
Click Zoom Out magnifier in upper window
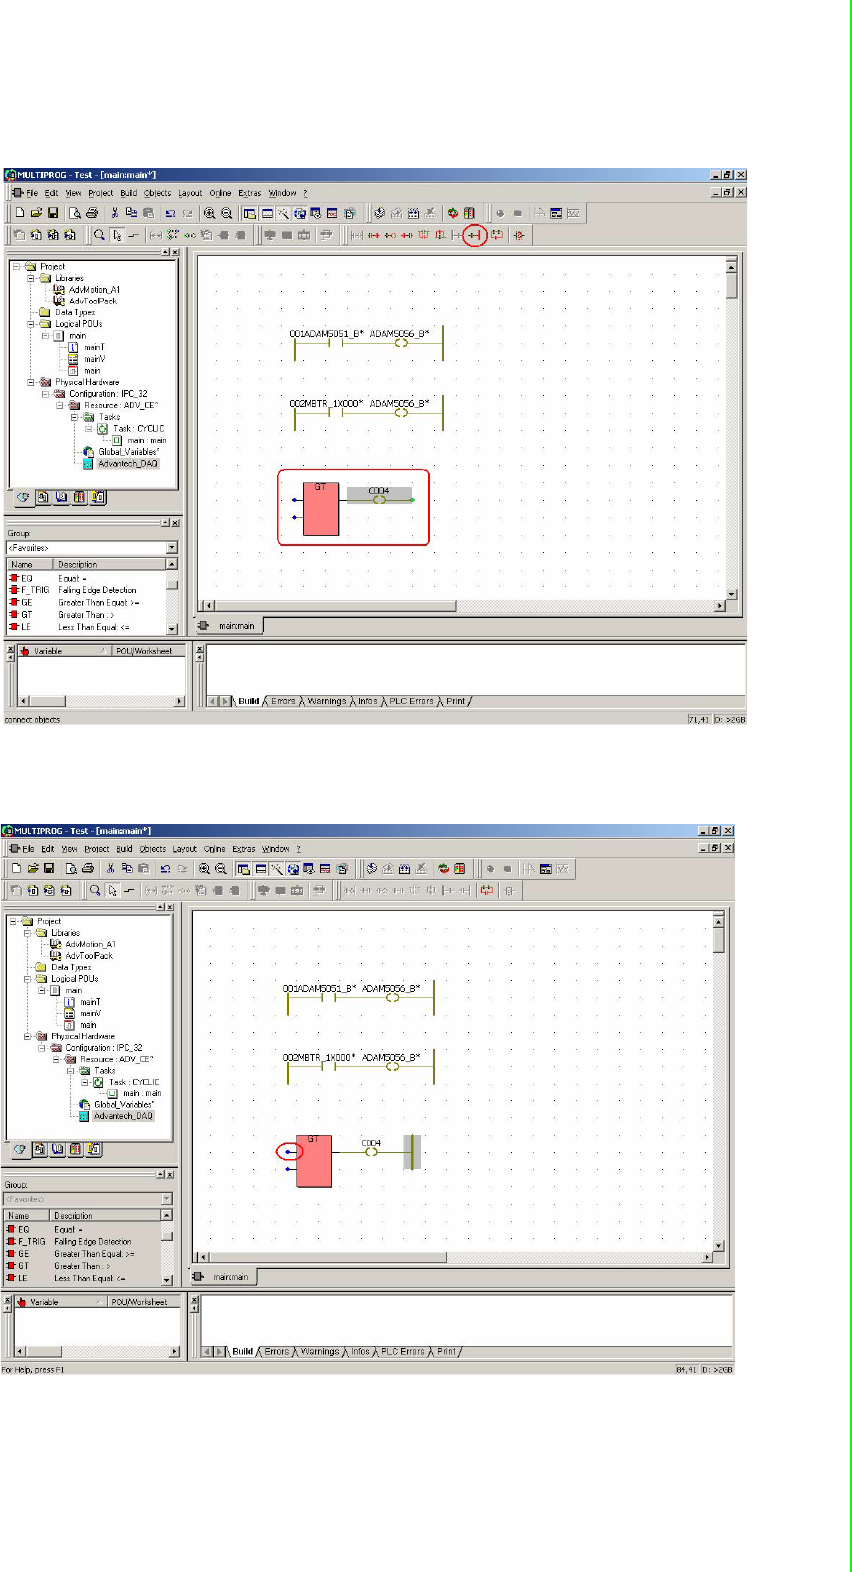(x=226, y=213)
